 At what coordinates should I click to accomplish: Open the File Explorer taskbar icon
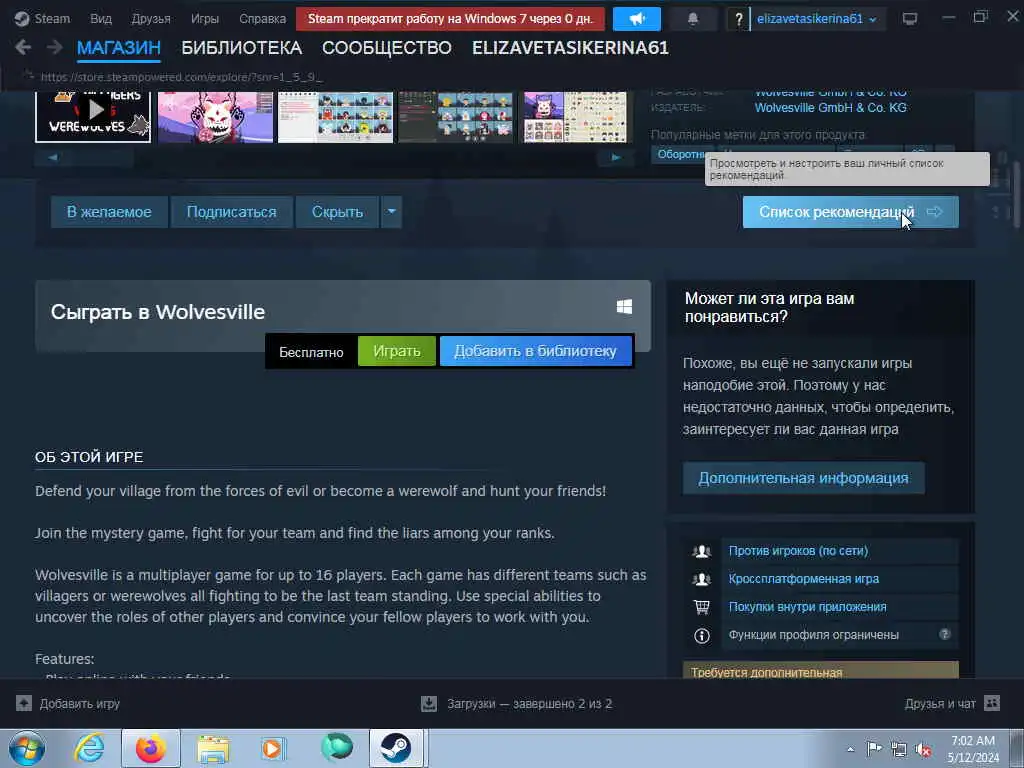[x=214, y=748]
